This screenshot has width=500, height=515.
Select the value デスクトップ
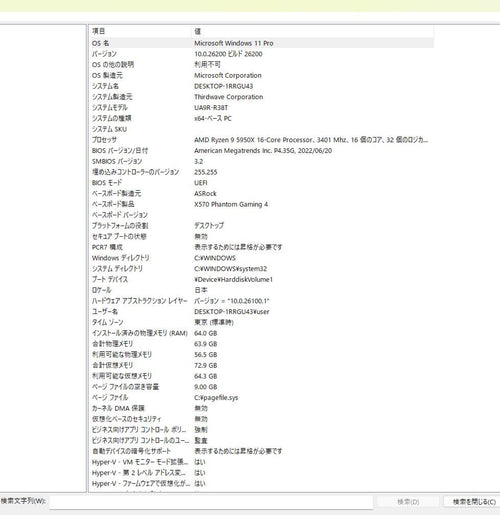(209, 226)
